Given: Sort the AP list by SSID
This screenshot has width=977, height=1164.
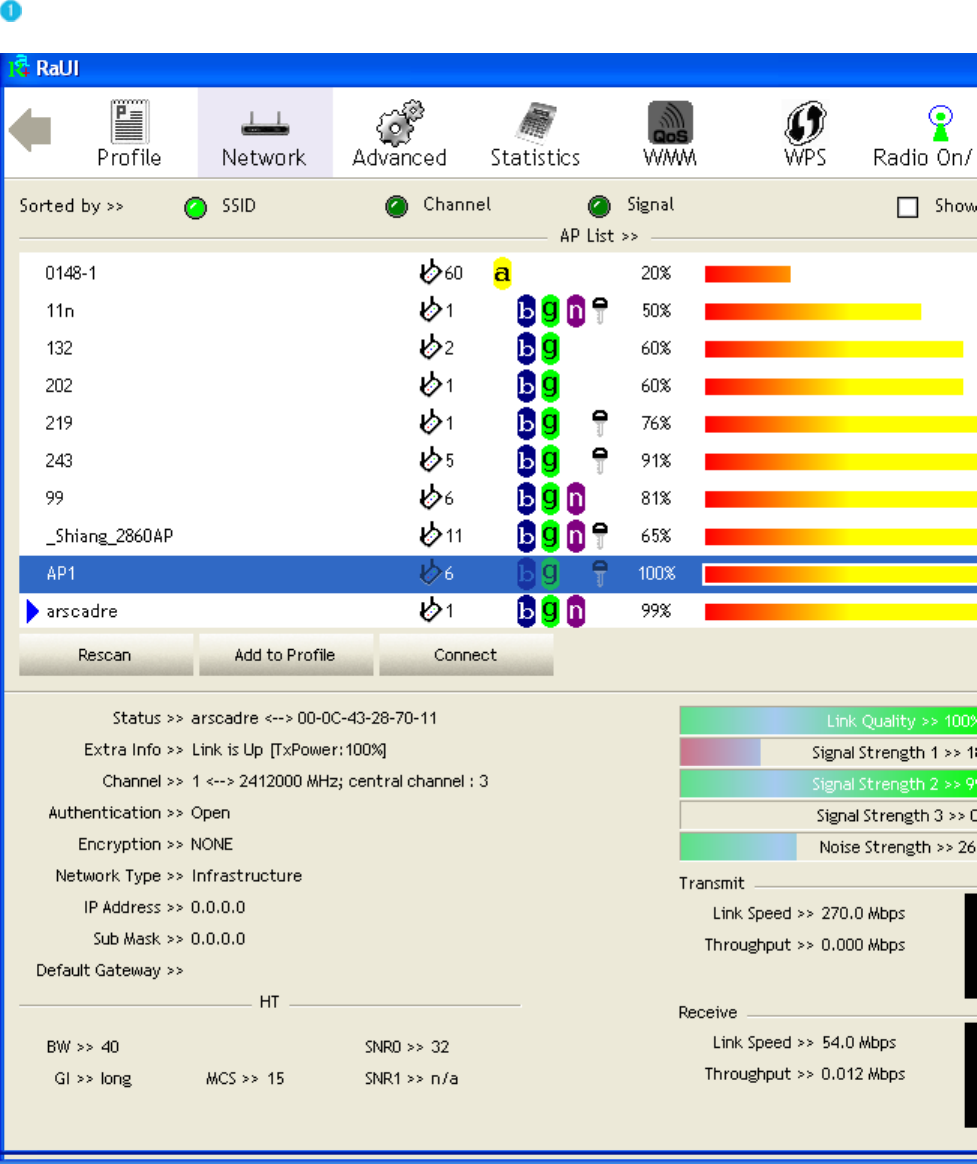Looking at the screenshot, I should (196, 208).
